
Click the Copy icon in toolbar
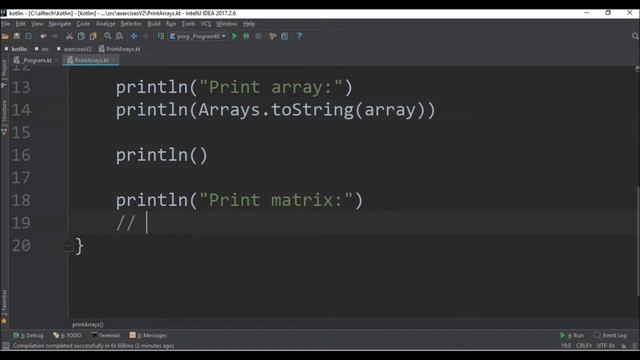[x=81, y=36]
